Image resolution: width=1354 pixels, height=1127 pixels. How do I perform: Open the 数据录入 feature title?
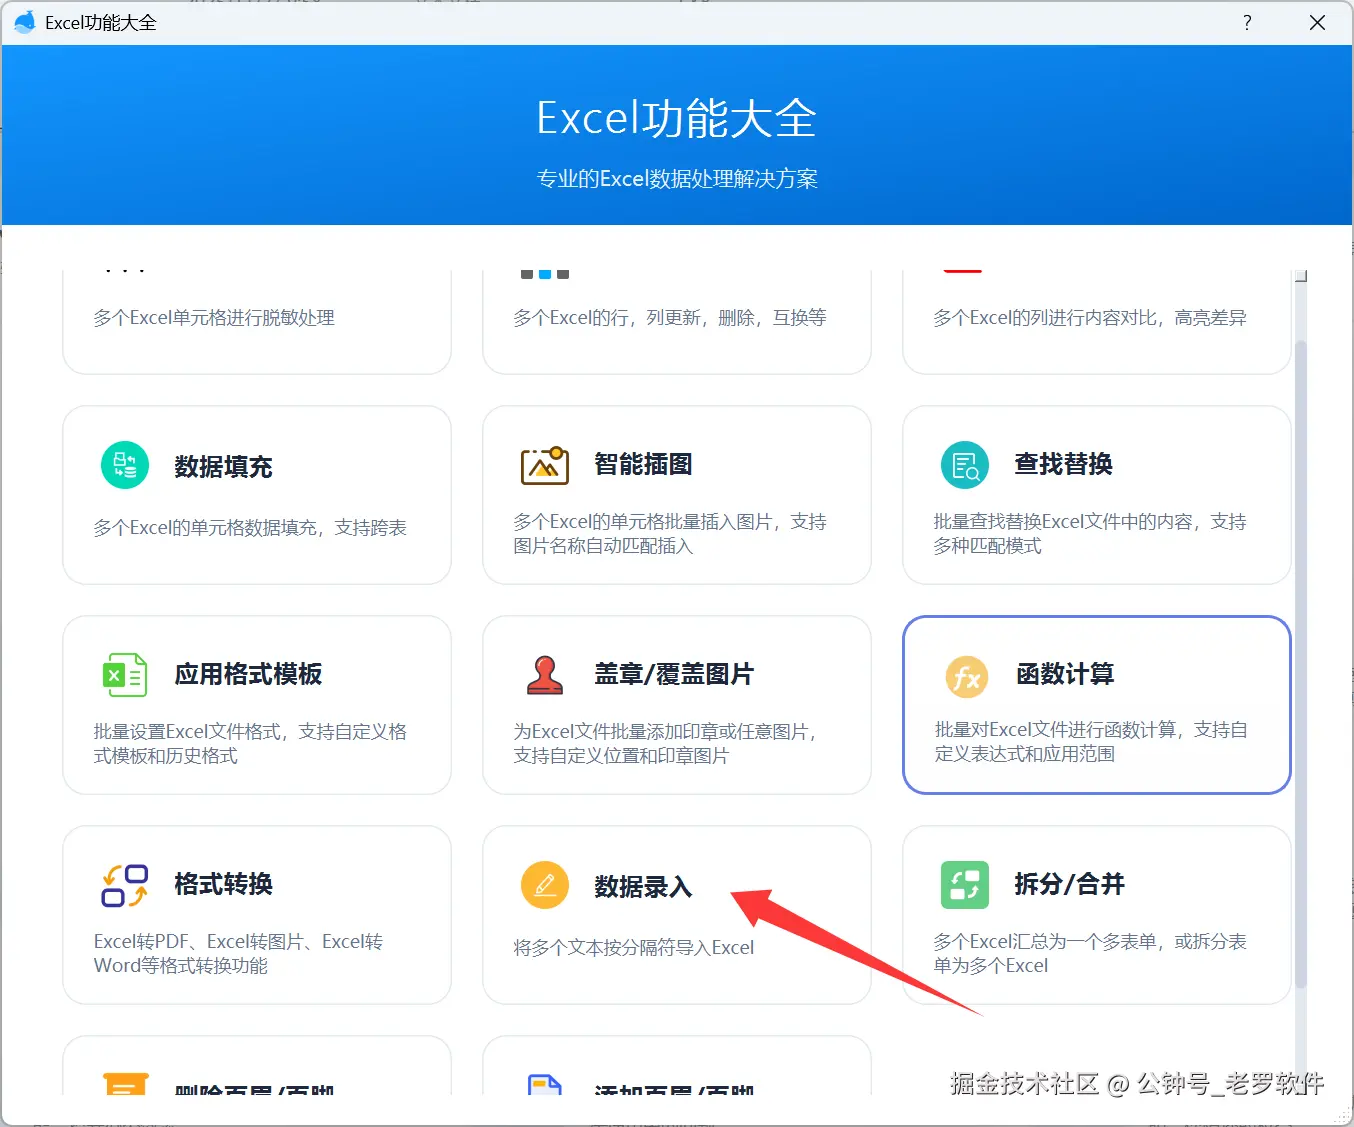pos(643,887)
